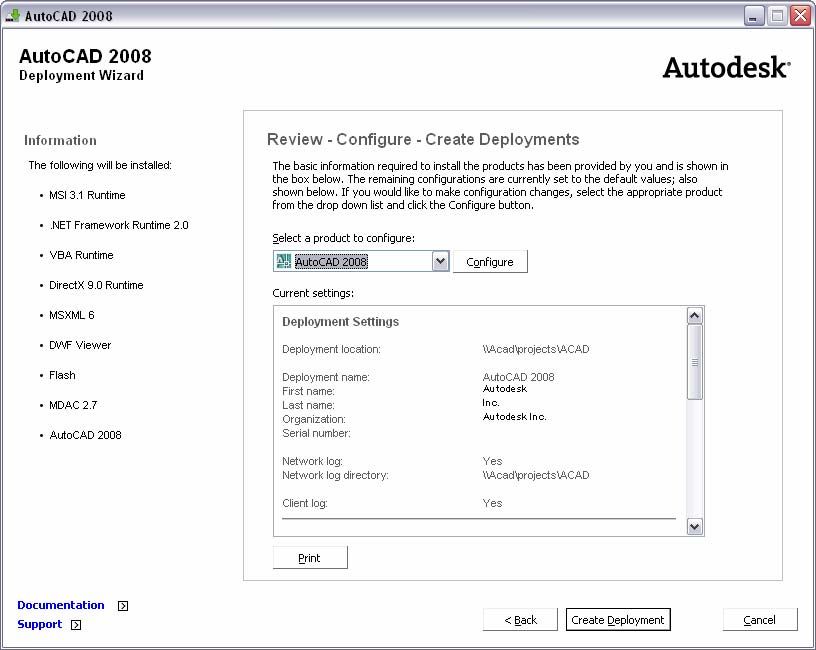The width and height of the screenshot is (816, 650).
Task: Click 'DWF Viewer' list entry
Action: (80, 345)
